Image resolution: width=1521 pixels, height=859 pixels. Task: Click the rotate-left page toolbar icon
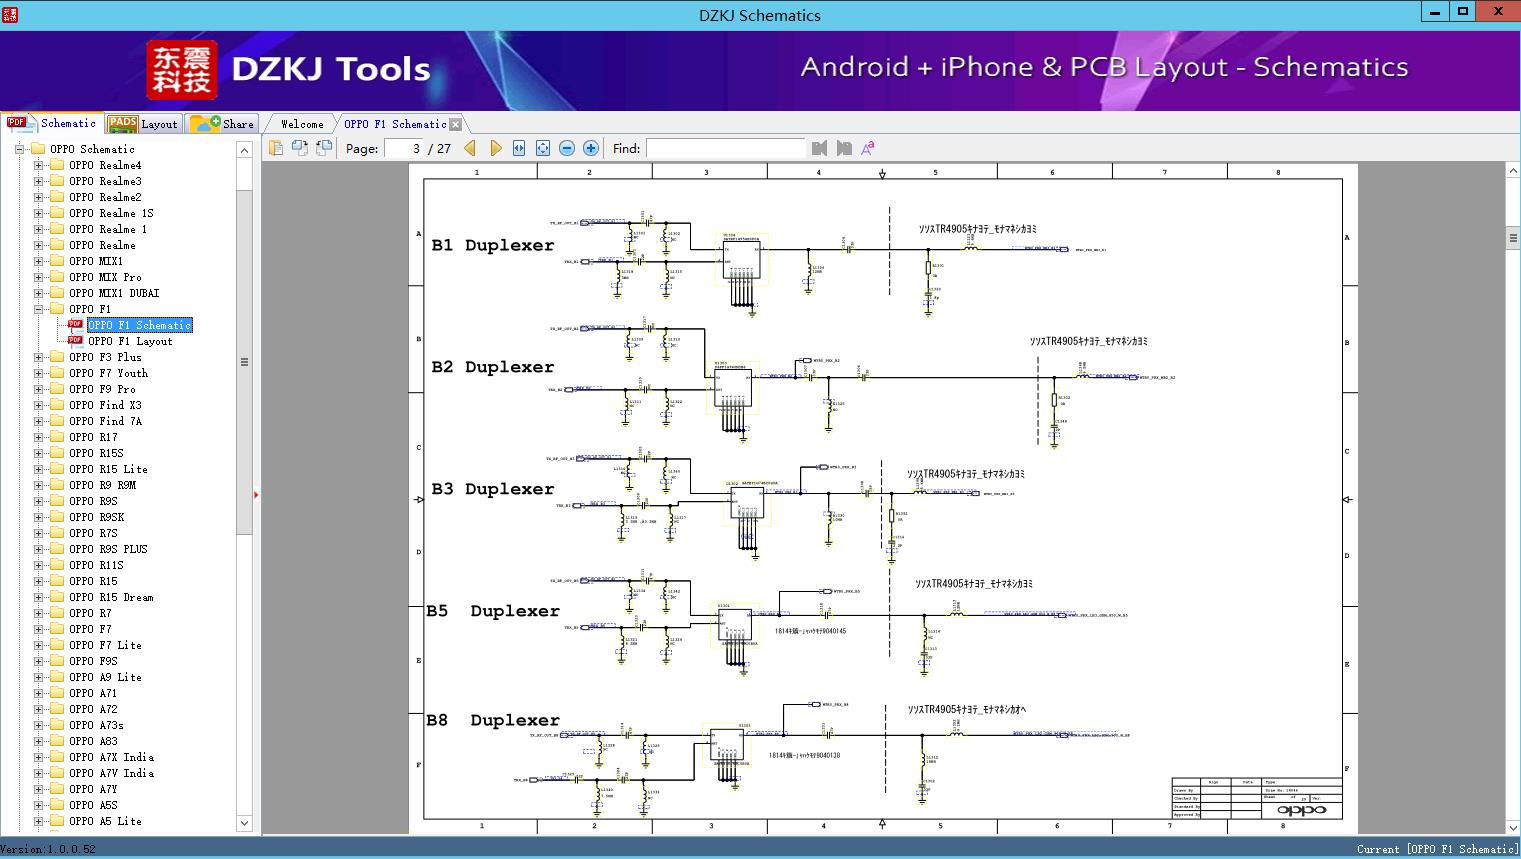(x=300, y=148)
